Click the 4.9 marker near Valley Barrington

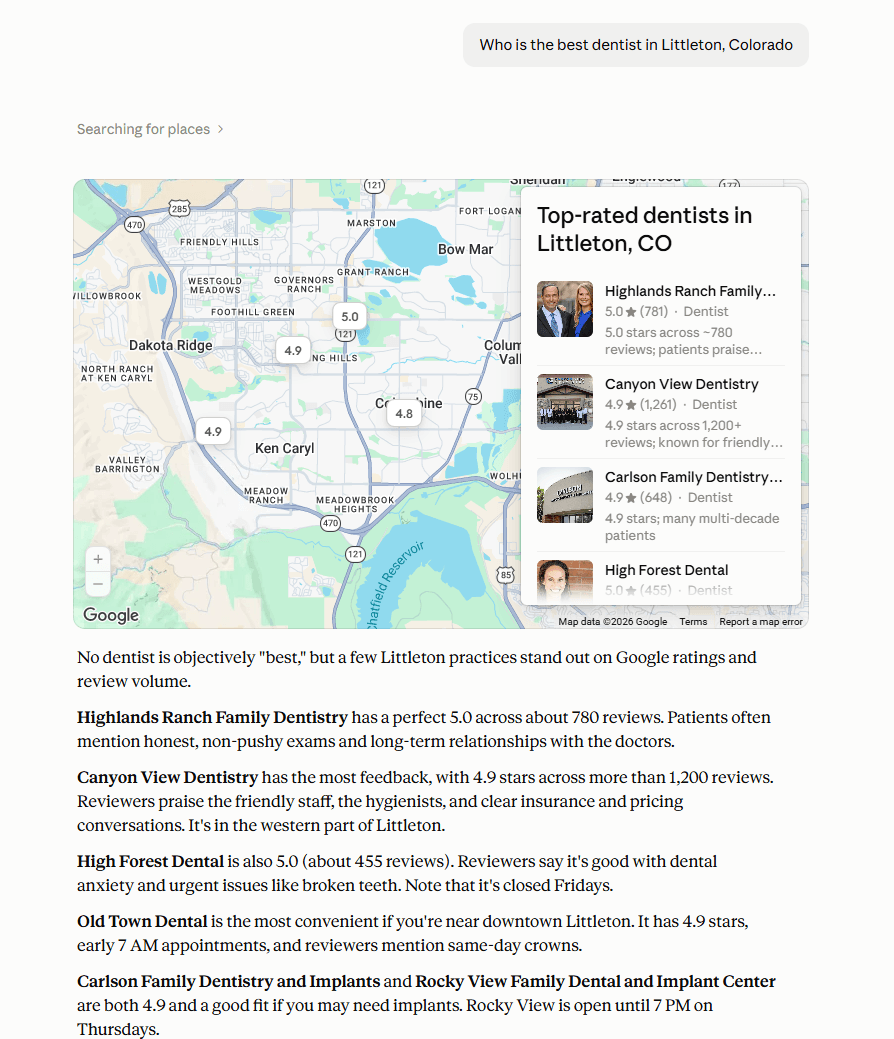pos(213,431)
